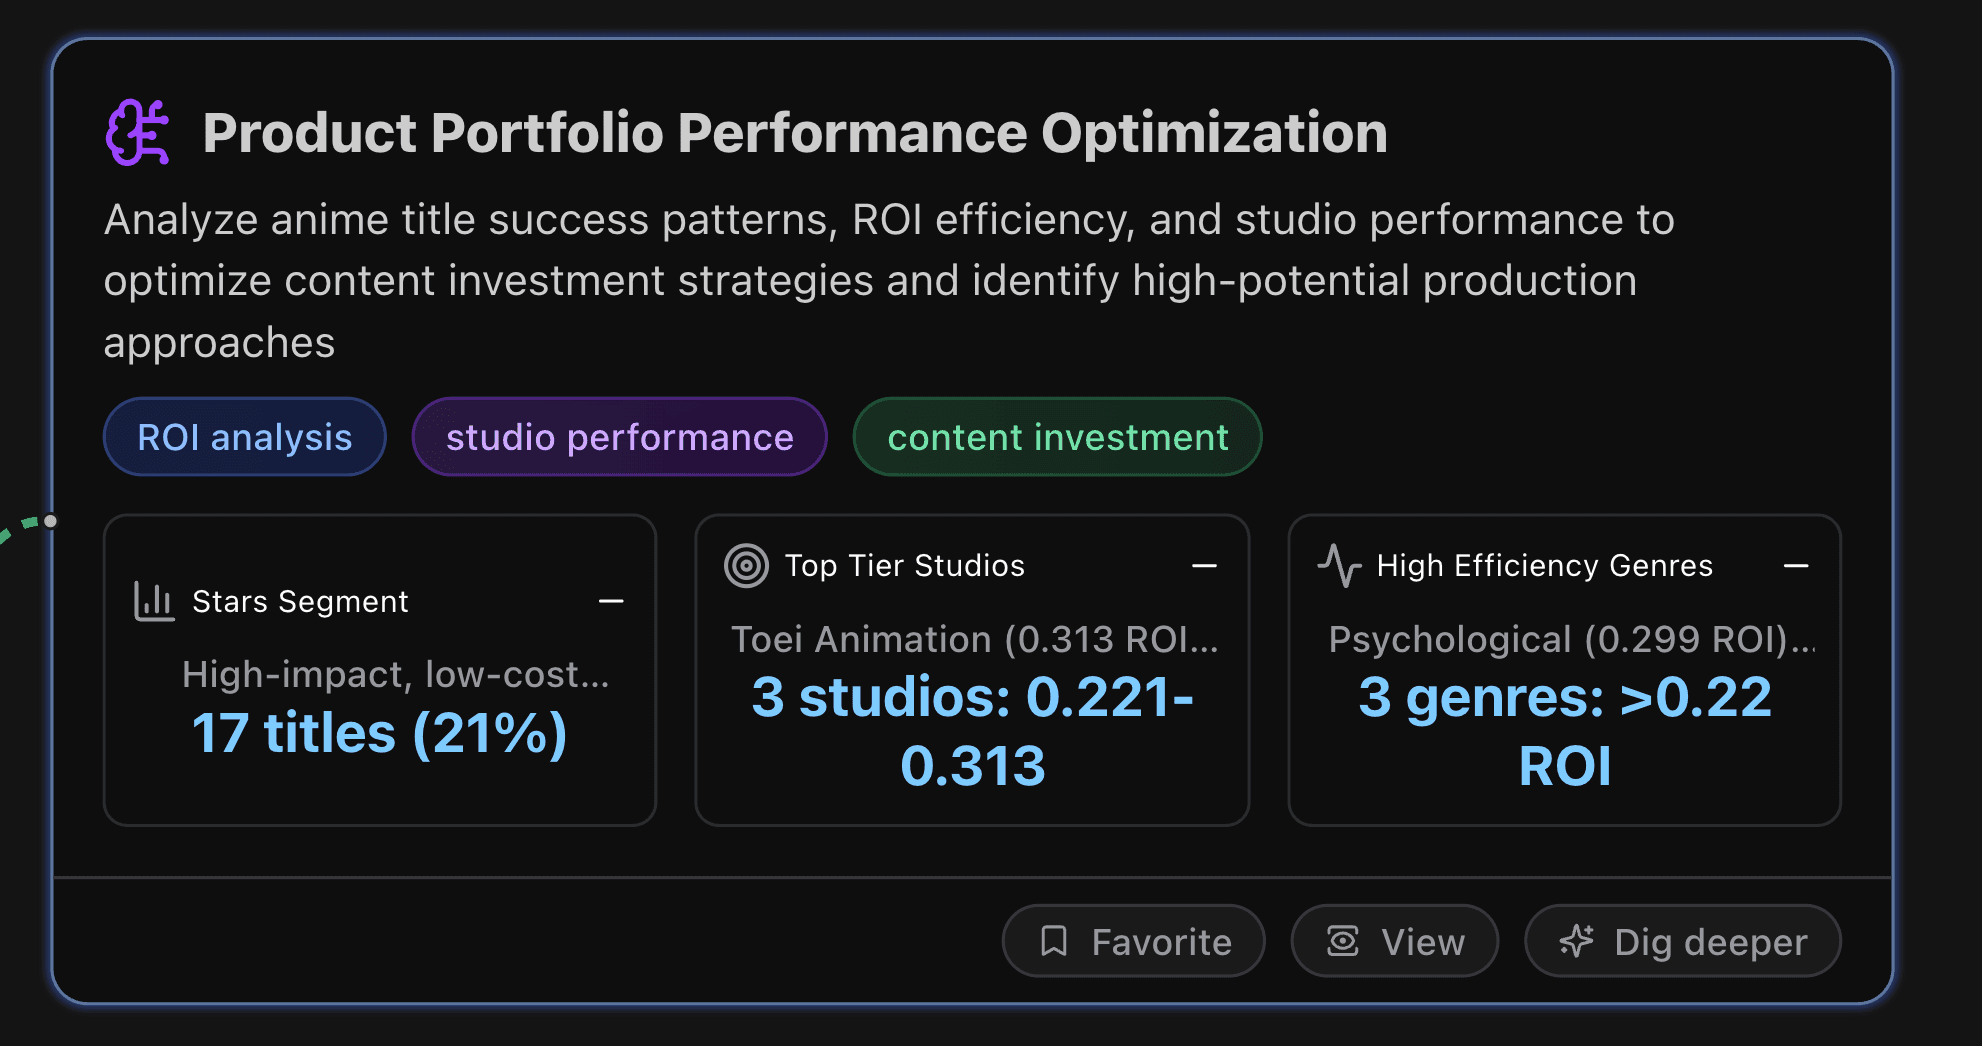The image size is (1982, 1046).
Task: Expand the Psychological ROI truncated text
Action: tap(1570, 640)
